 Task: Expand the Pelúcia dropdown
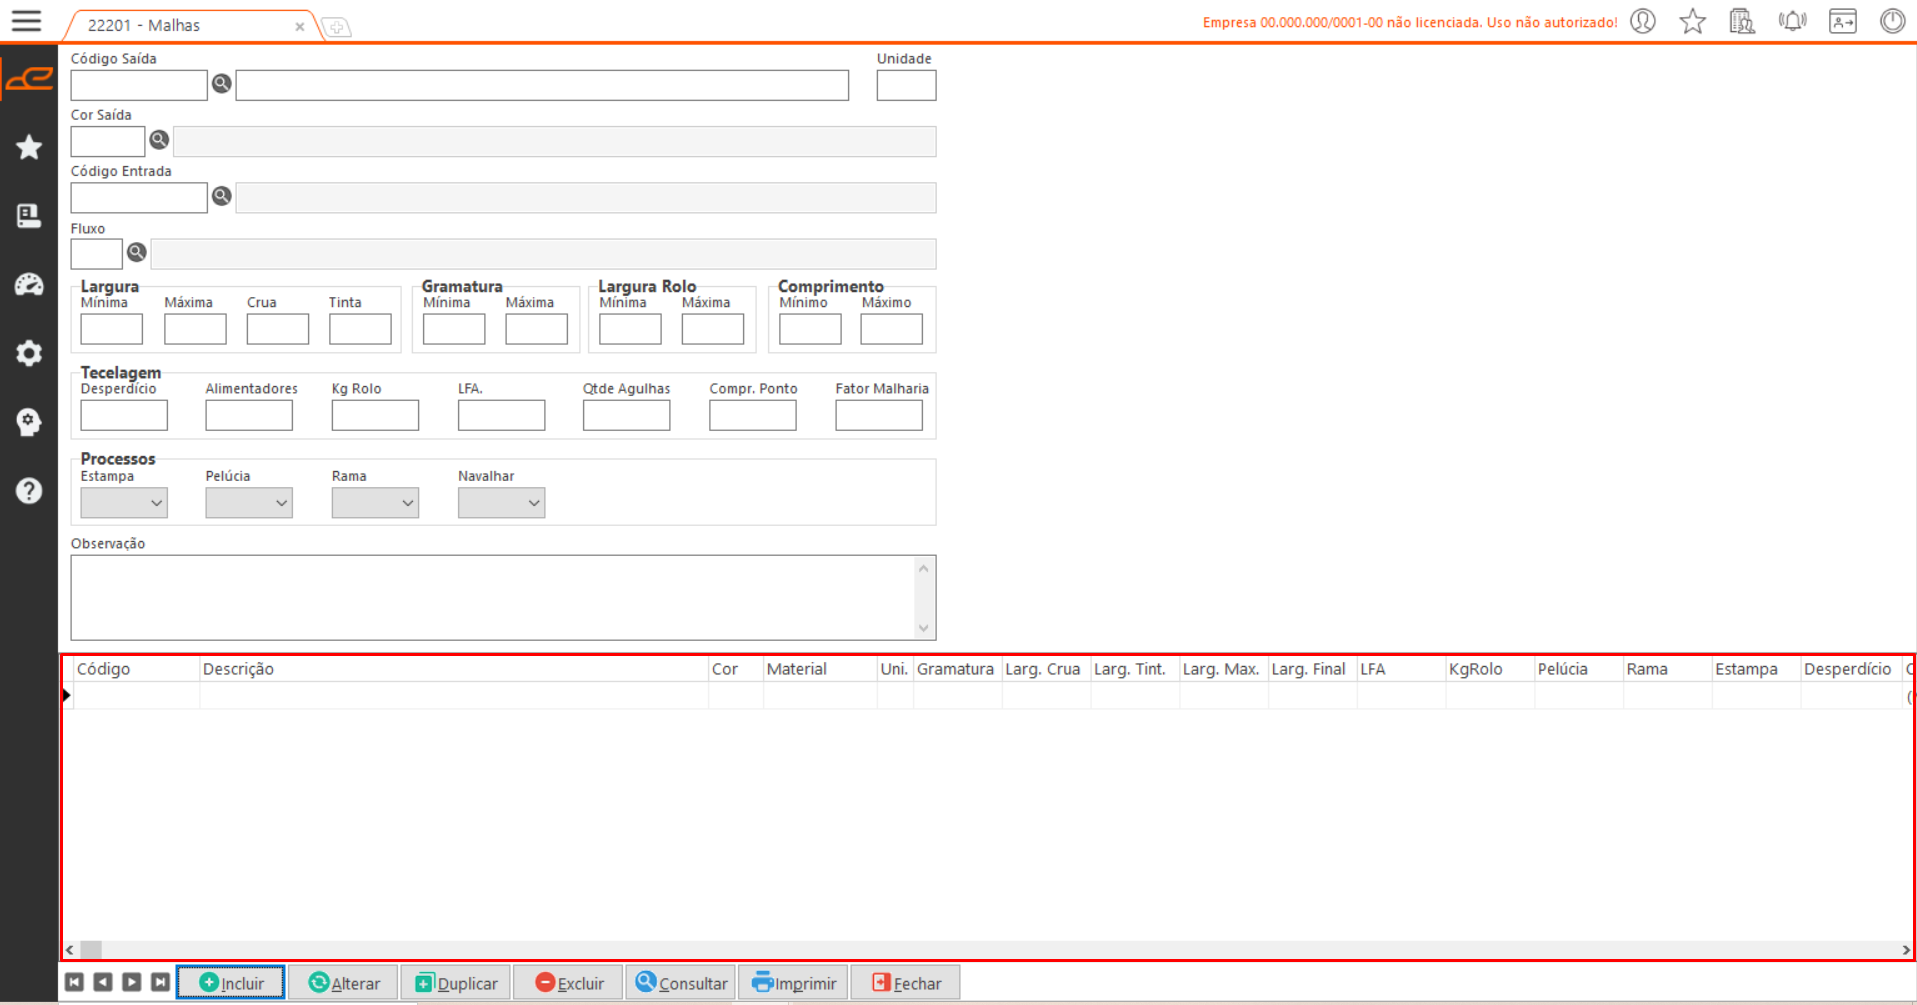[249, 503]
